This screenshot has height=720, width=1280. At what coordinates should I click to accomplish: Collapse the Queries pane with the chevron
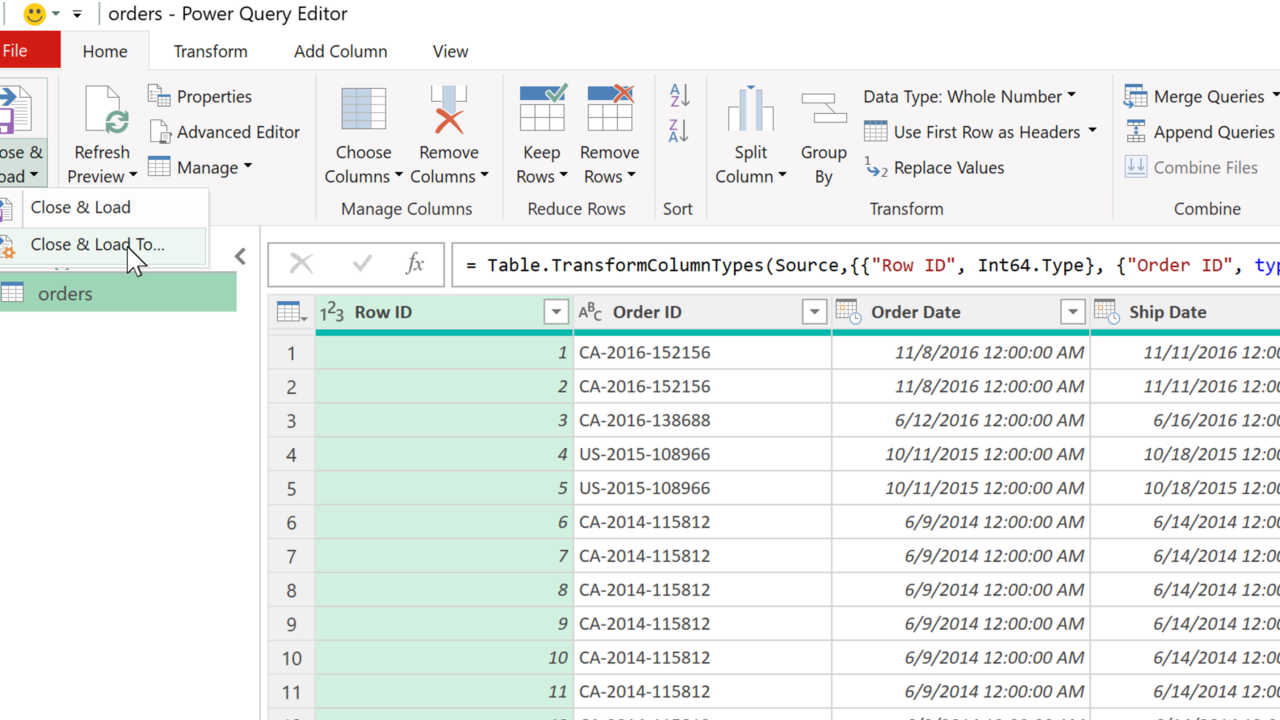pyautogui.click(x=240, y=257)
